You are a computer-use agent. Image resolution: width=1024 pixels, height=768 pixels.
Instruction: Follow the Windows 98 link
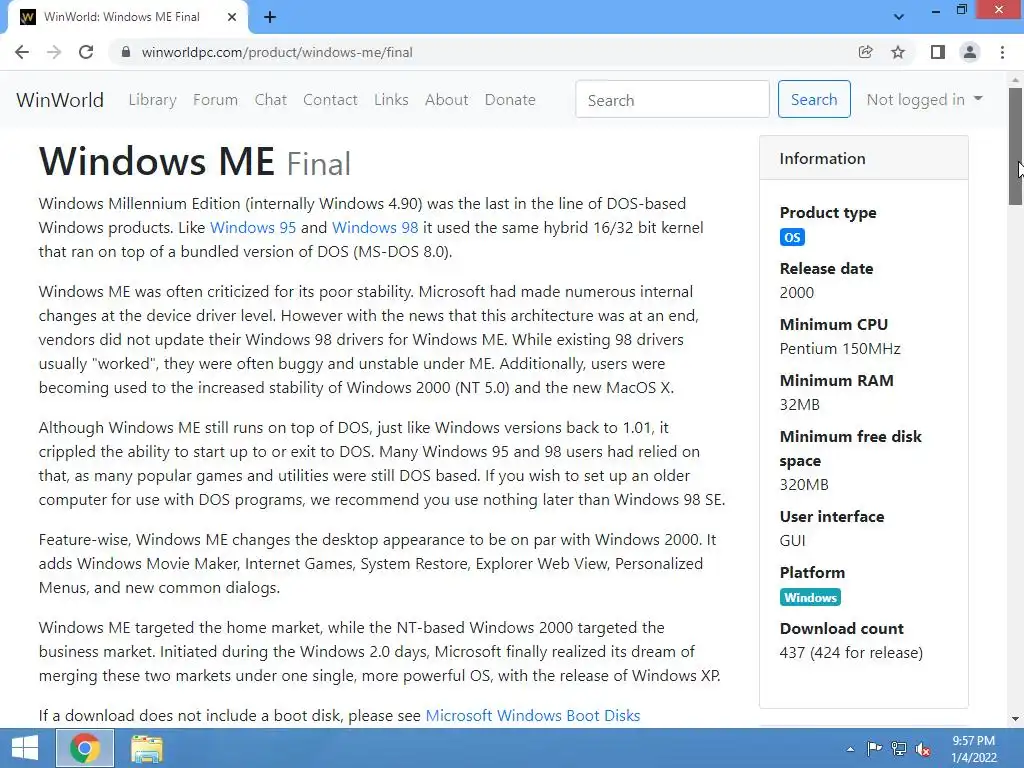coord(375,227)
